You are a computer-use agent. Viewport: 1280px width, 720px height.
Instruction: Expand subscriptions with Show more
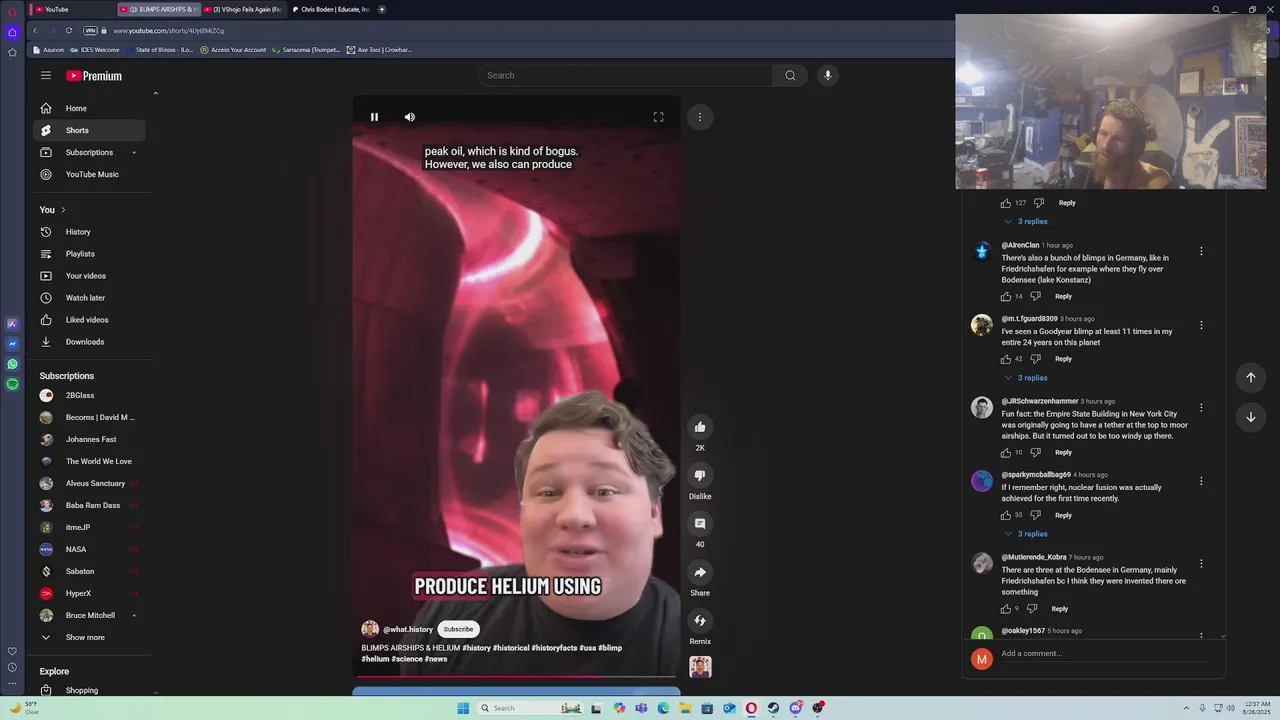tap(89, 637)
